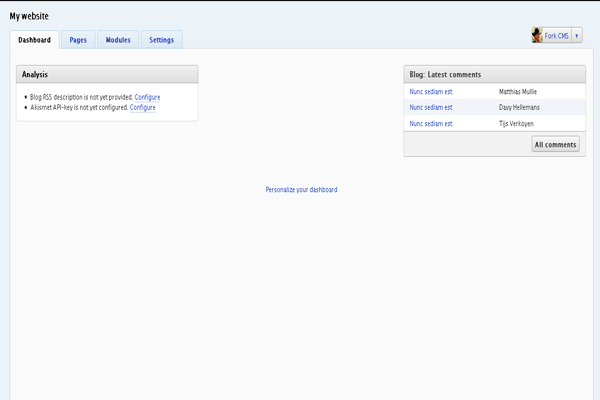Open the user menu dropdown arrow

(576, 35)
